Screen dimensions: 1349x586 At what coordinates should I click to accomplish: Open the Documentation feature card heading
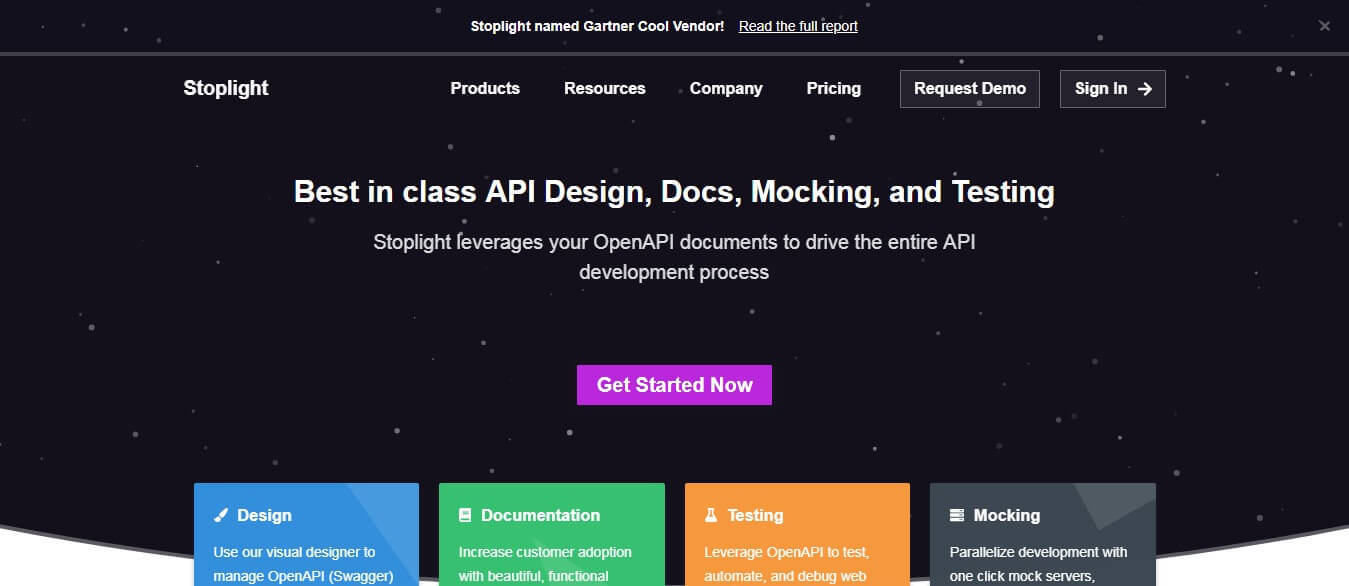tap(540, 516)
